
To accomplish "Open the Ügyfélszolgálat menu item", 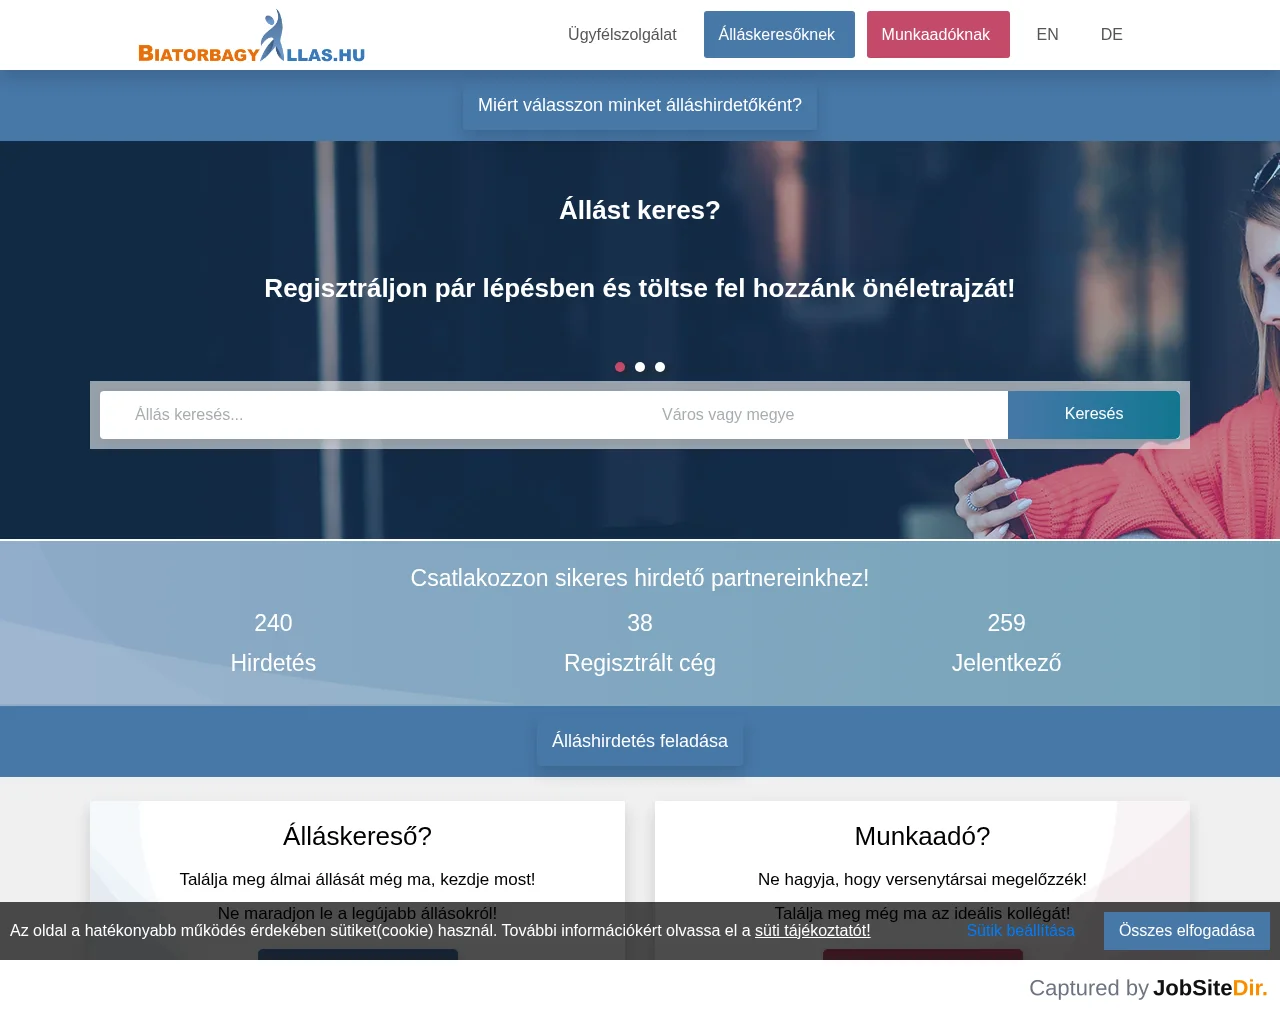I will point(622,35).
